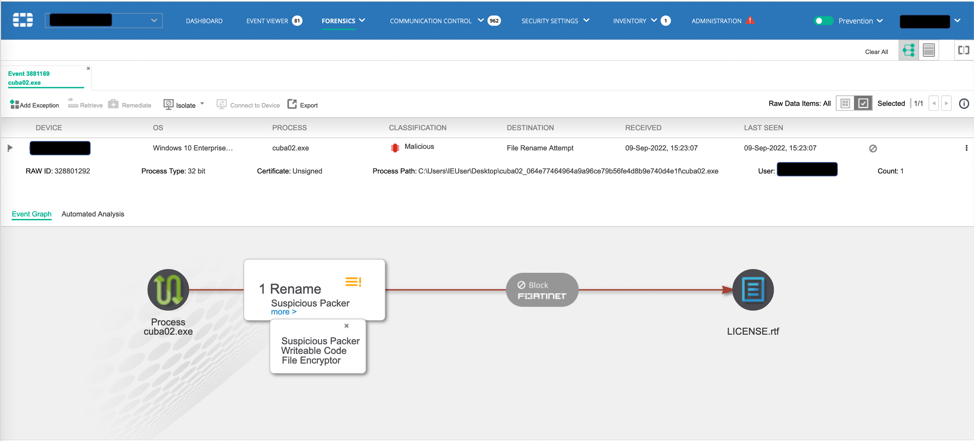
Task: Click the Block Fortinet node
Action: pos(542,289)
